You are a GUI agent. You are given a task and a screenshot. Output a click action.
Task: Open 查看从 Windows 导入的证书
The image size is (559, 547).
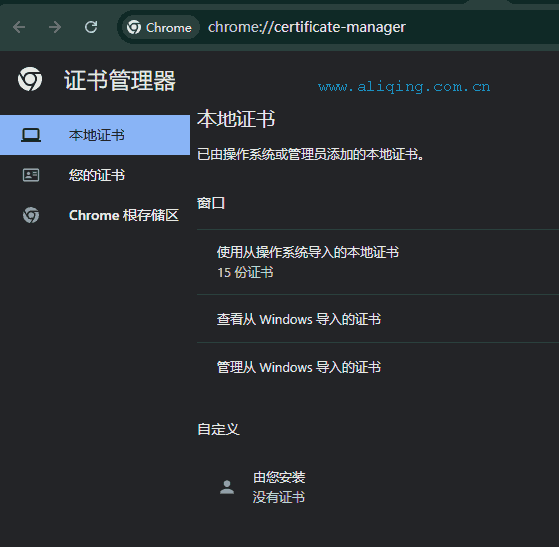point(378,319)
